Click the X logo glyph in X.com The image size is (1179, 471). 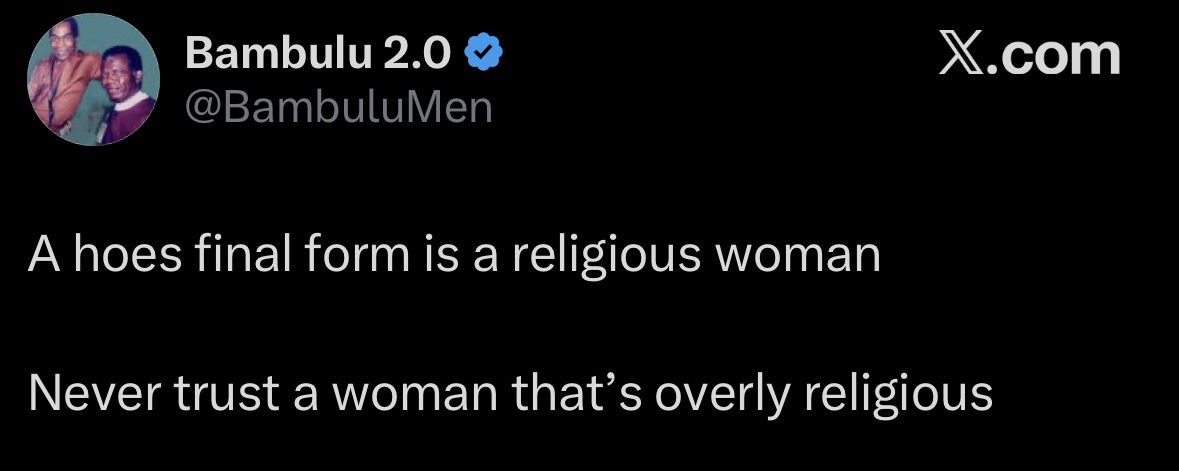[x=962, y=54]
